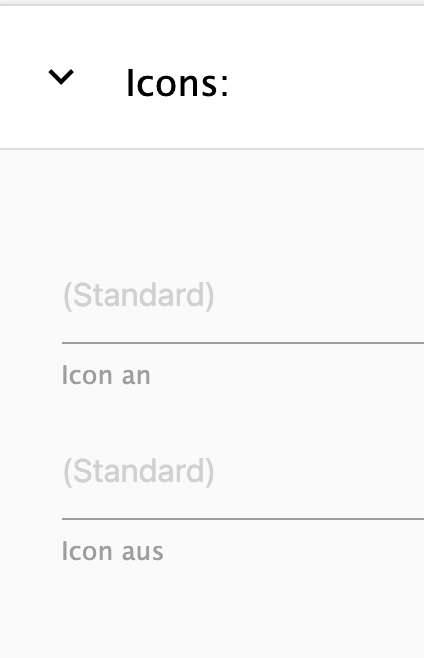
Task: Click the blank gap between the two icon fields
Action: pyautogui.click(x=243, y=420)
